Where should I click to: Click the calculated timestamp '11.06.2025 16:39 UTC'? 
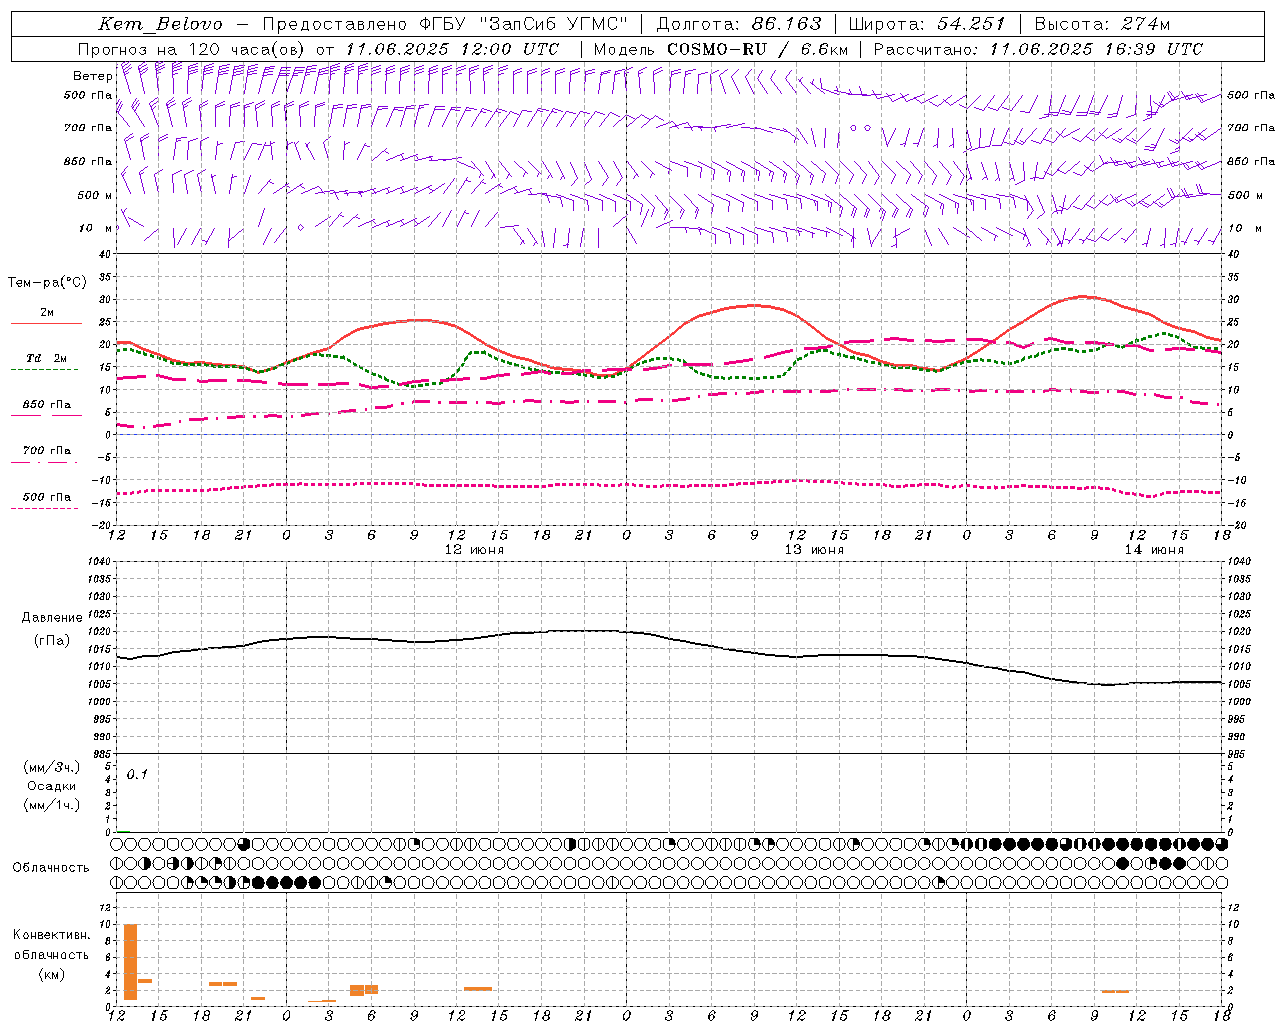[x=1097, y=49]
